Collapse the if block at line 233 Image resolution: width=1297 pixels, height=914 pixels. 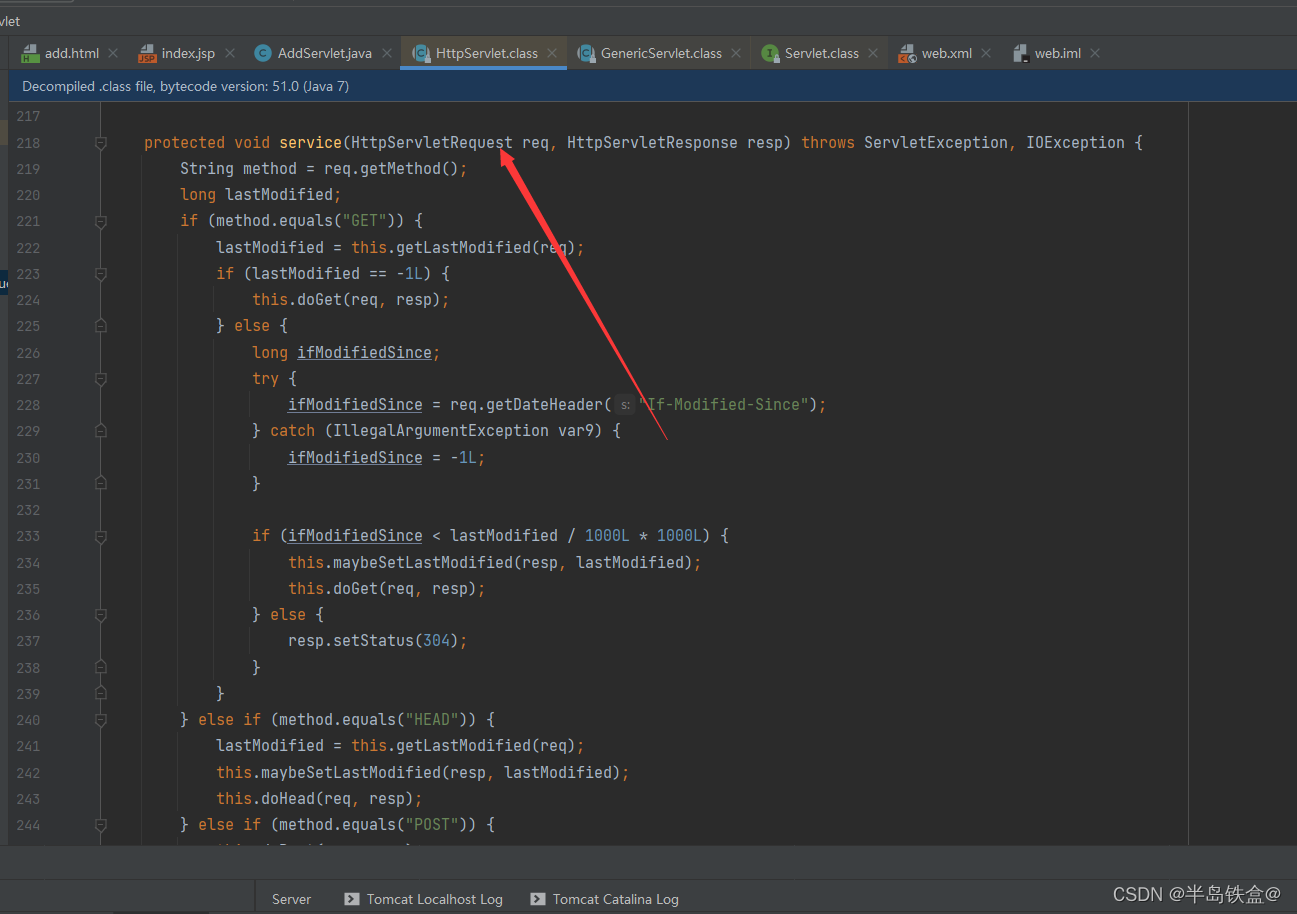[x=101, y=536]
